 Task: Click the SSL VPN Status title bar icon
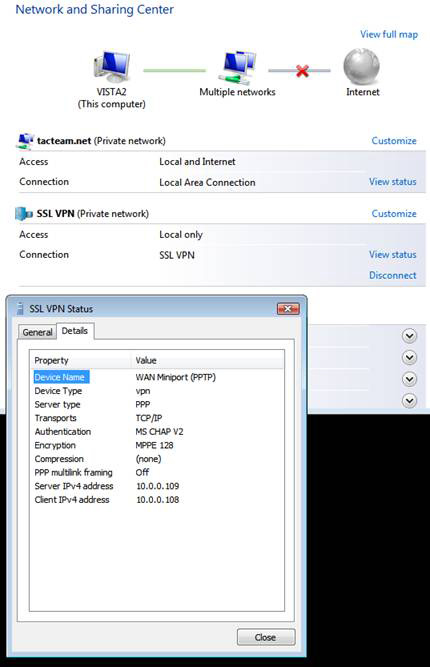20,309
